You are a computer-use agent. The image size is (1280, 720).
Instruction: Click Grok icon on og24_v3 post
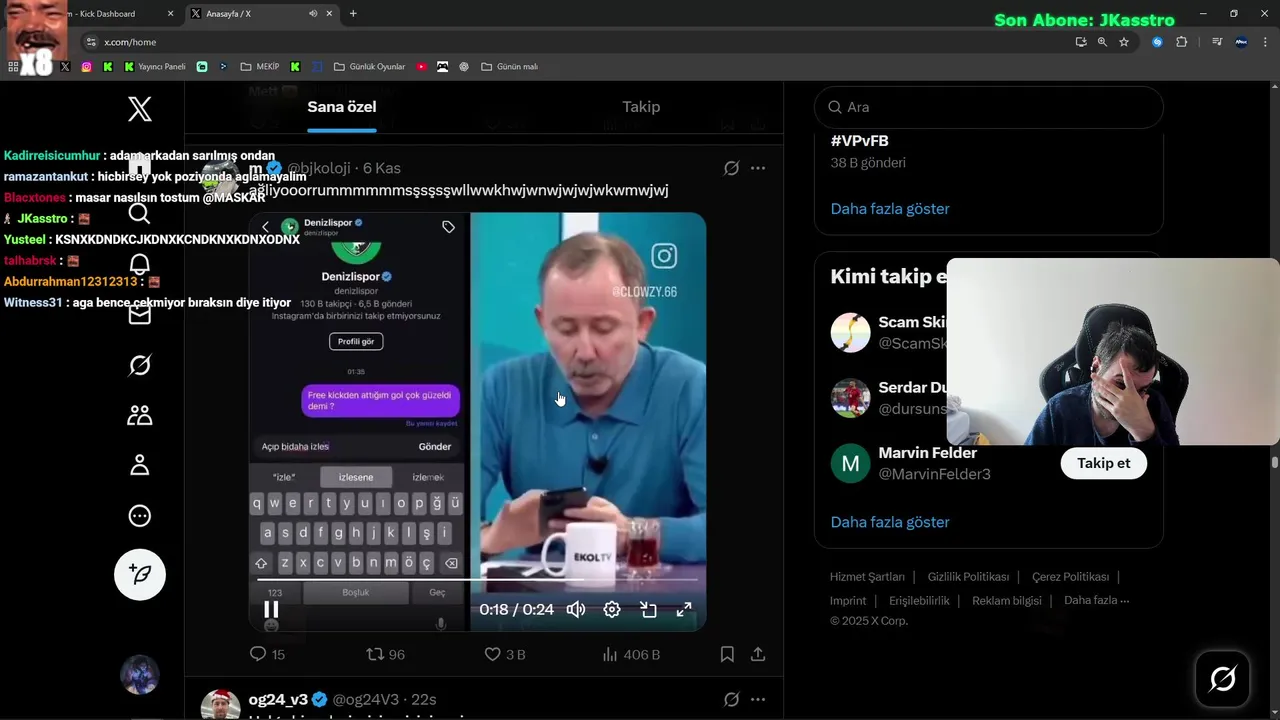coord(731,699)
